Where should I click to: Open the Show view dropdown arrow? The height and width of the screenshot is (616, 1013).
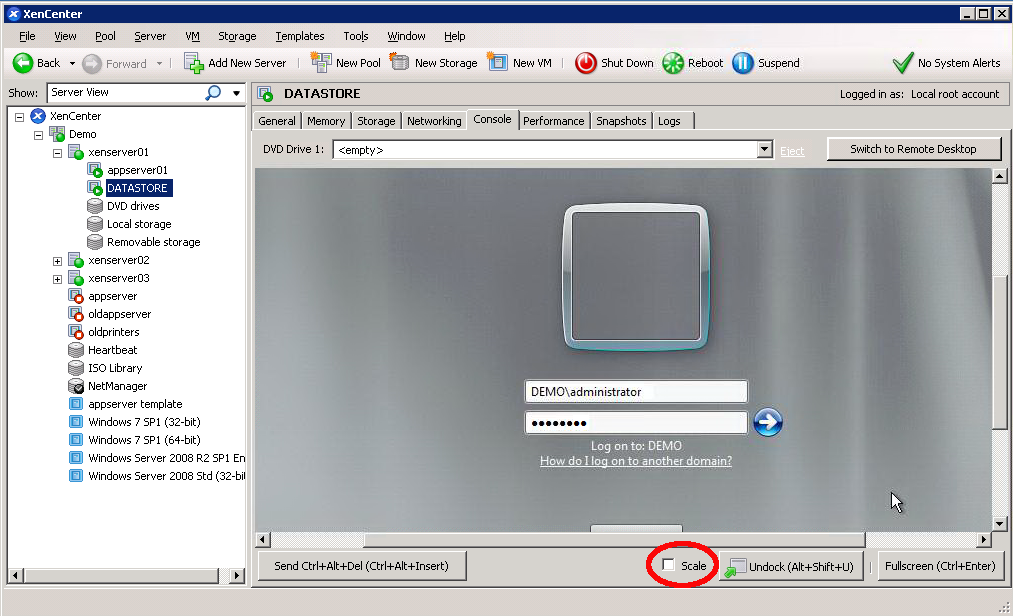[236, 93]
